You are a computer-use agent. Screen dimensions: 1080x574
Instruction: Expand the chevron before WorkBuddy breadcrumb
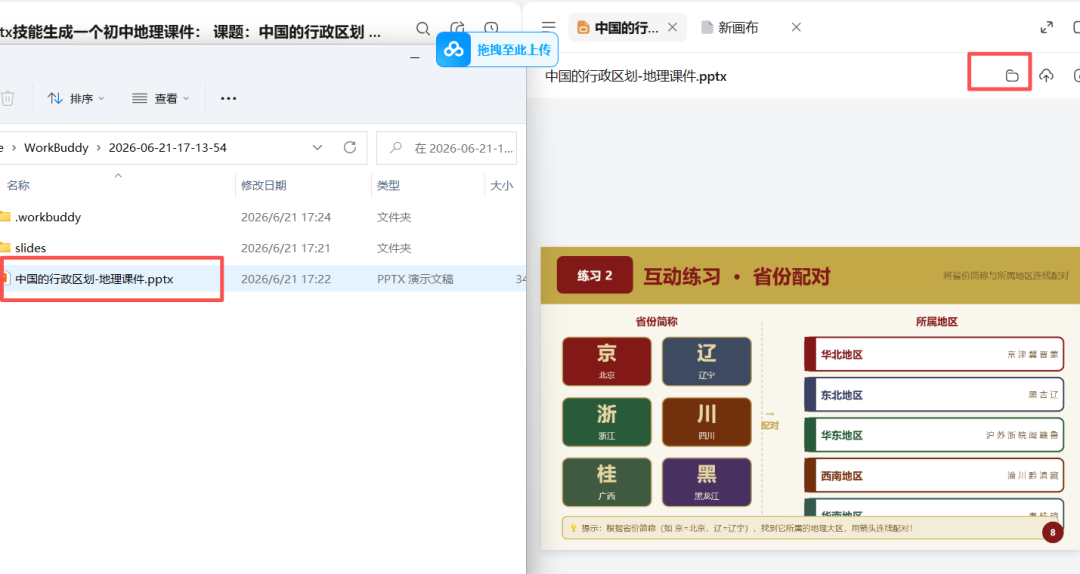click(13, 147)
